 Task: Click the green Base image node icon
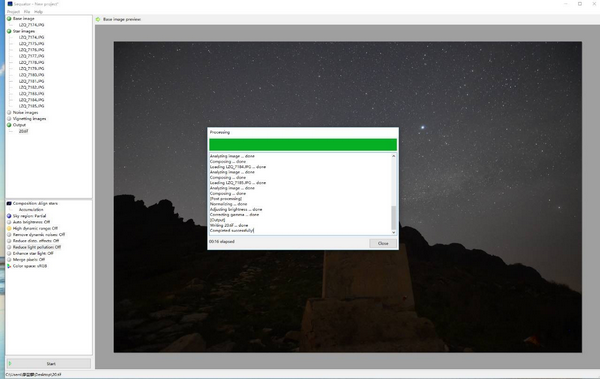(x=9, y=18)
